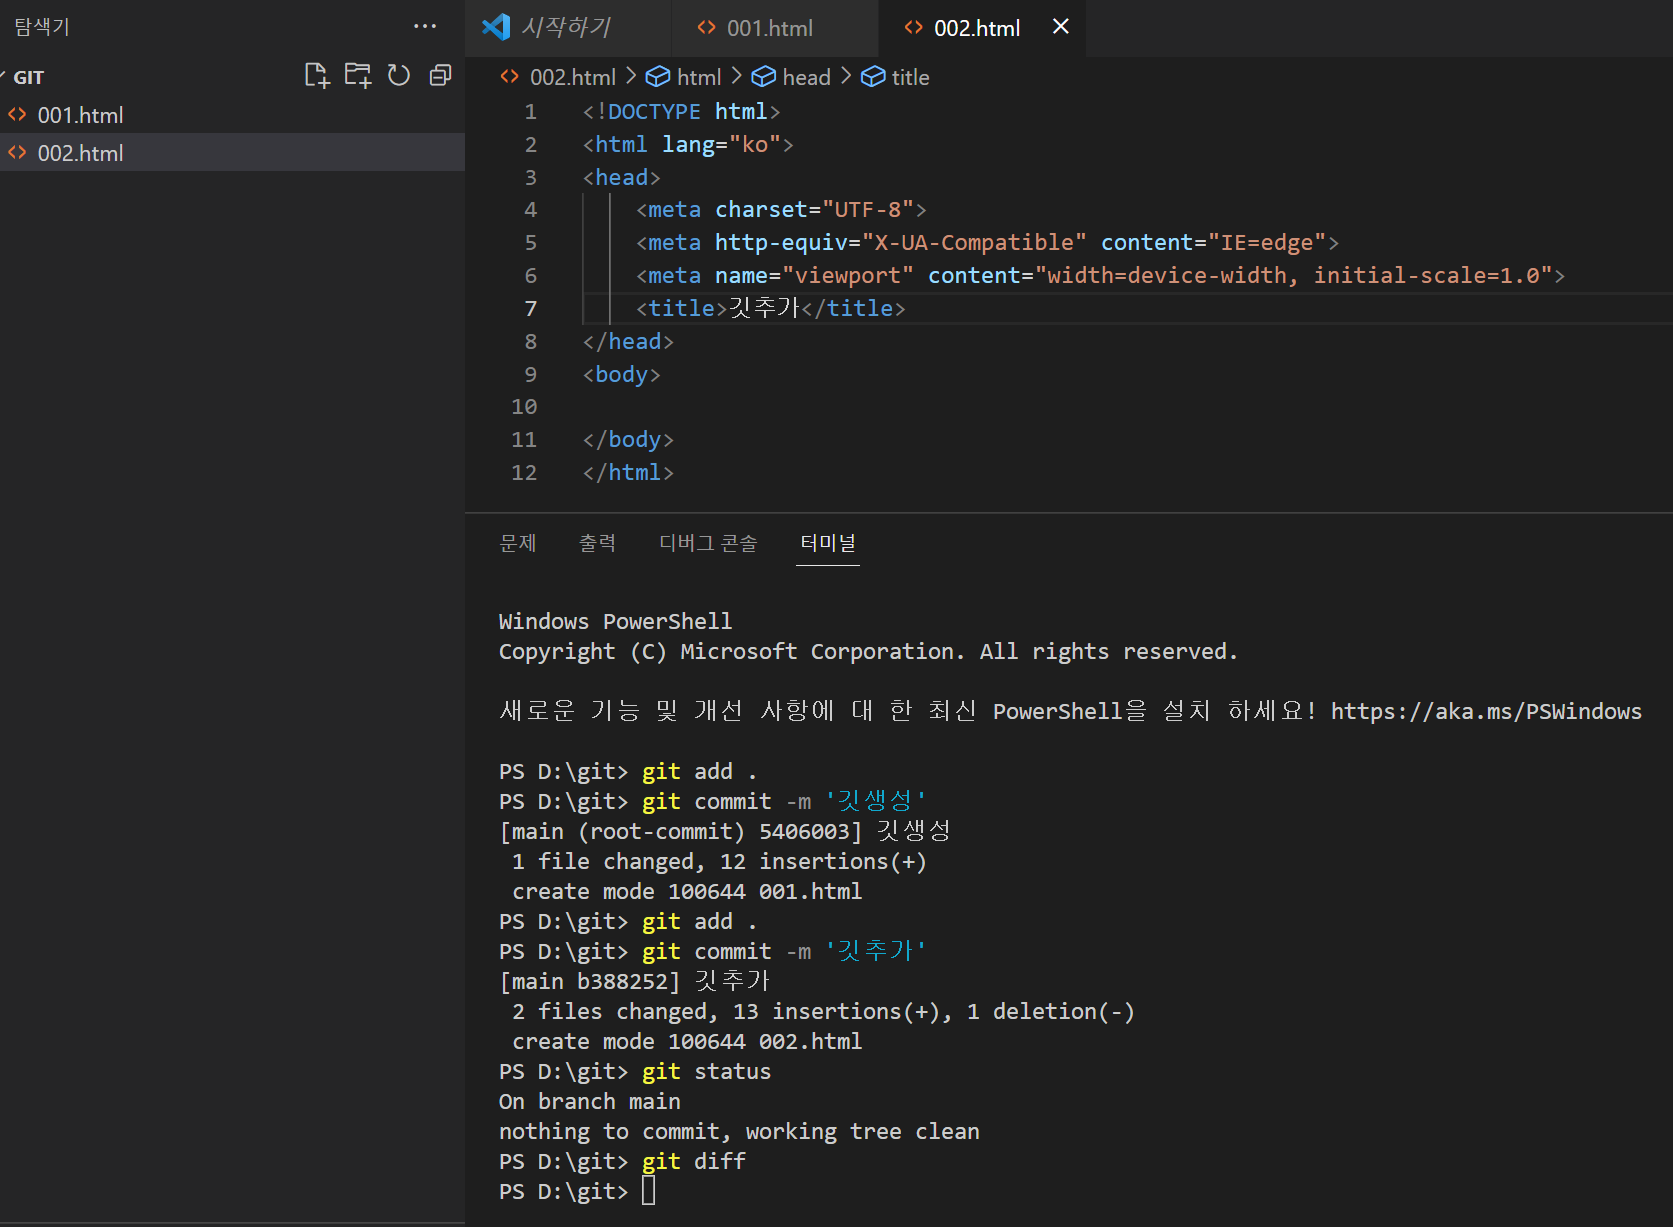Click the <!DOCTYPE html> code line

[x=681, y=112]
